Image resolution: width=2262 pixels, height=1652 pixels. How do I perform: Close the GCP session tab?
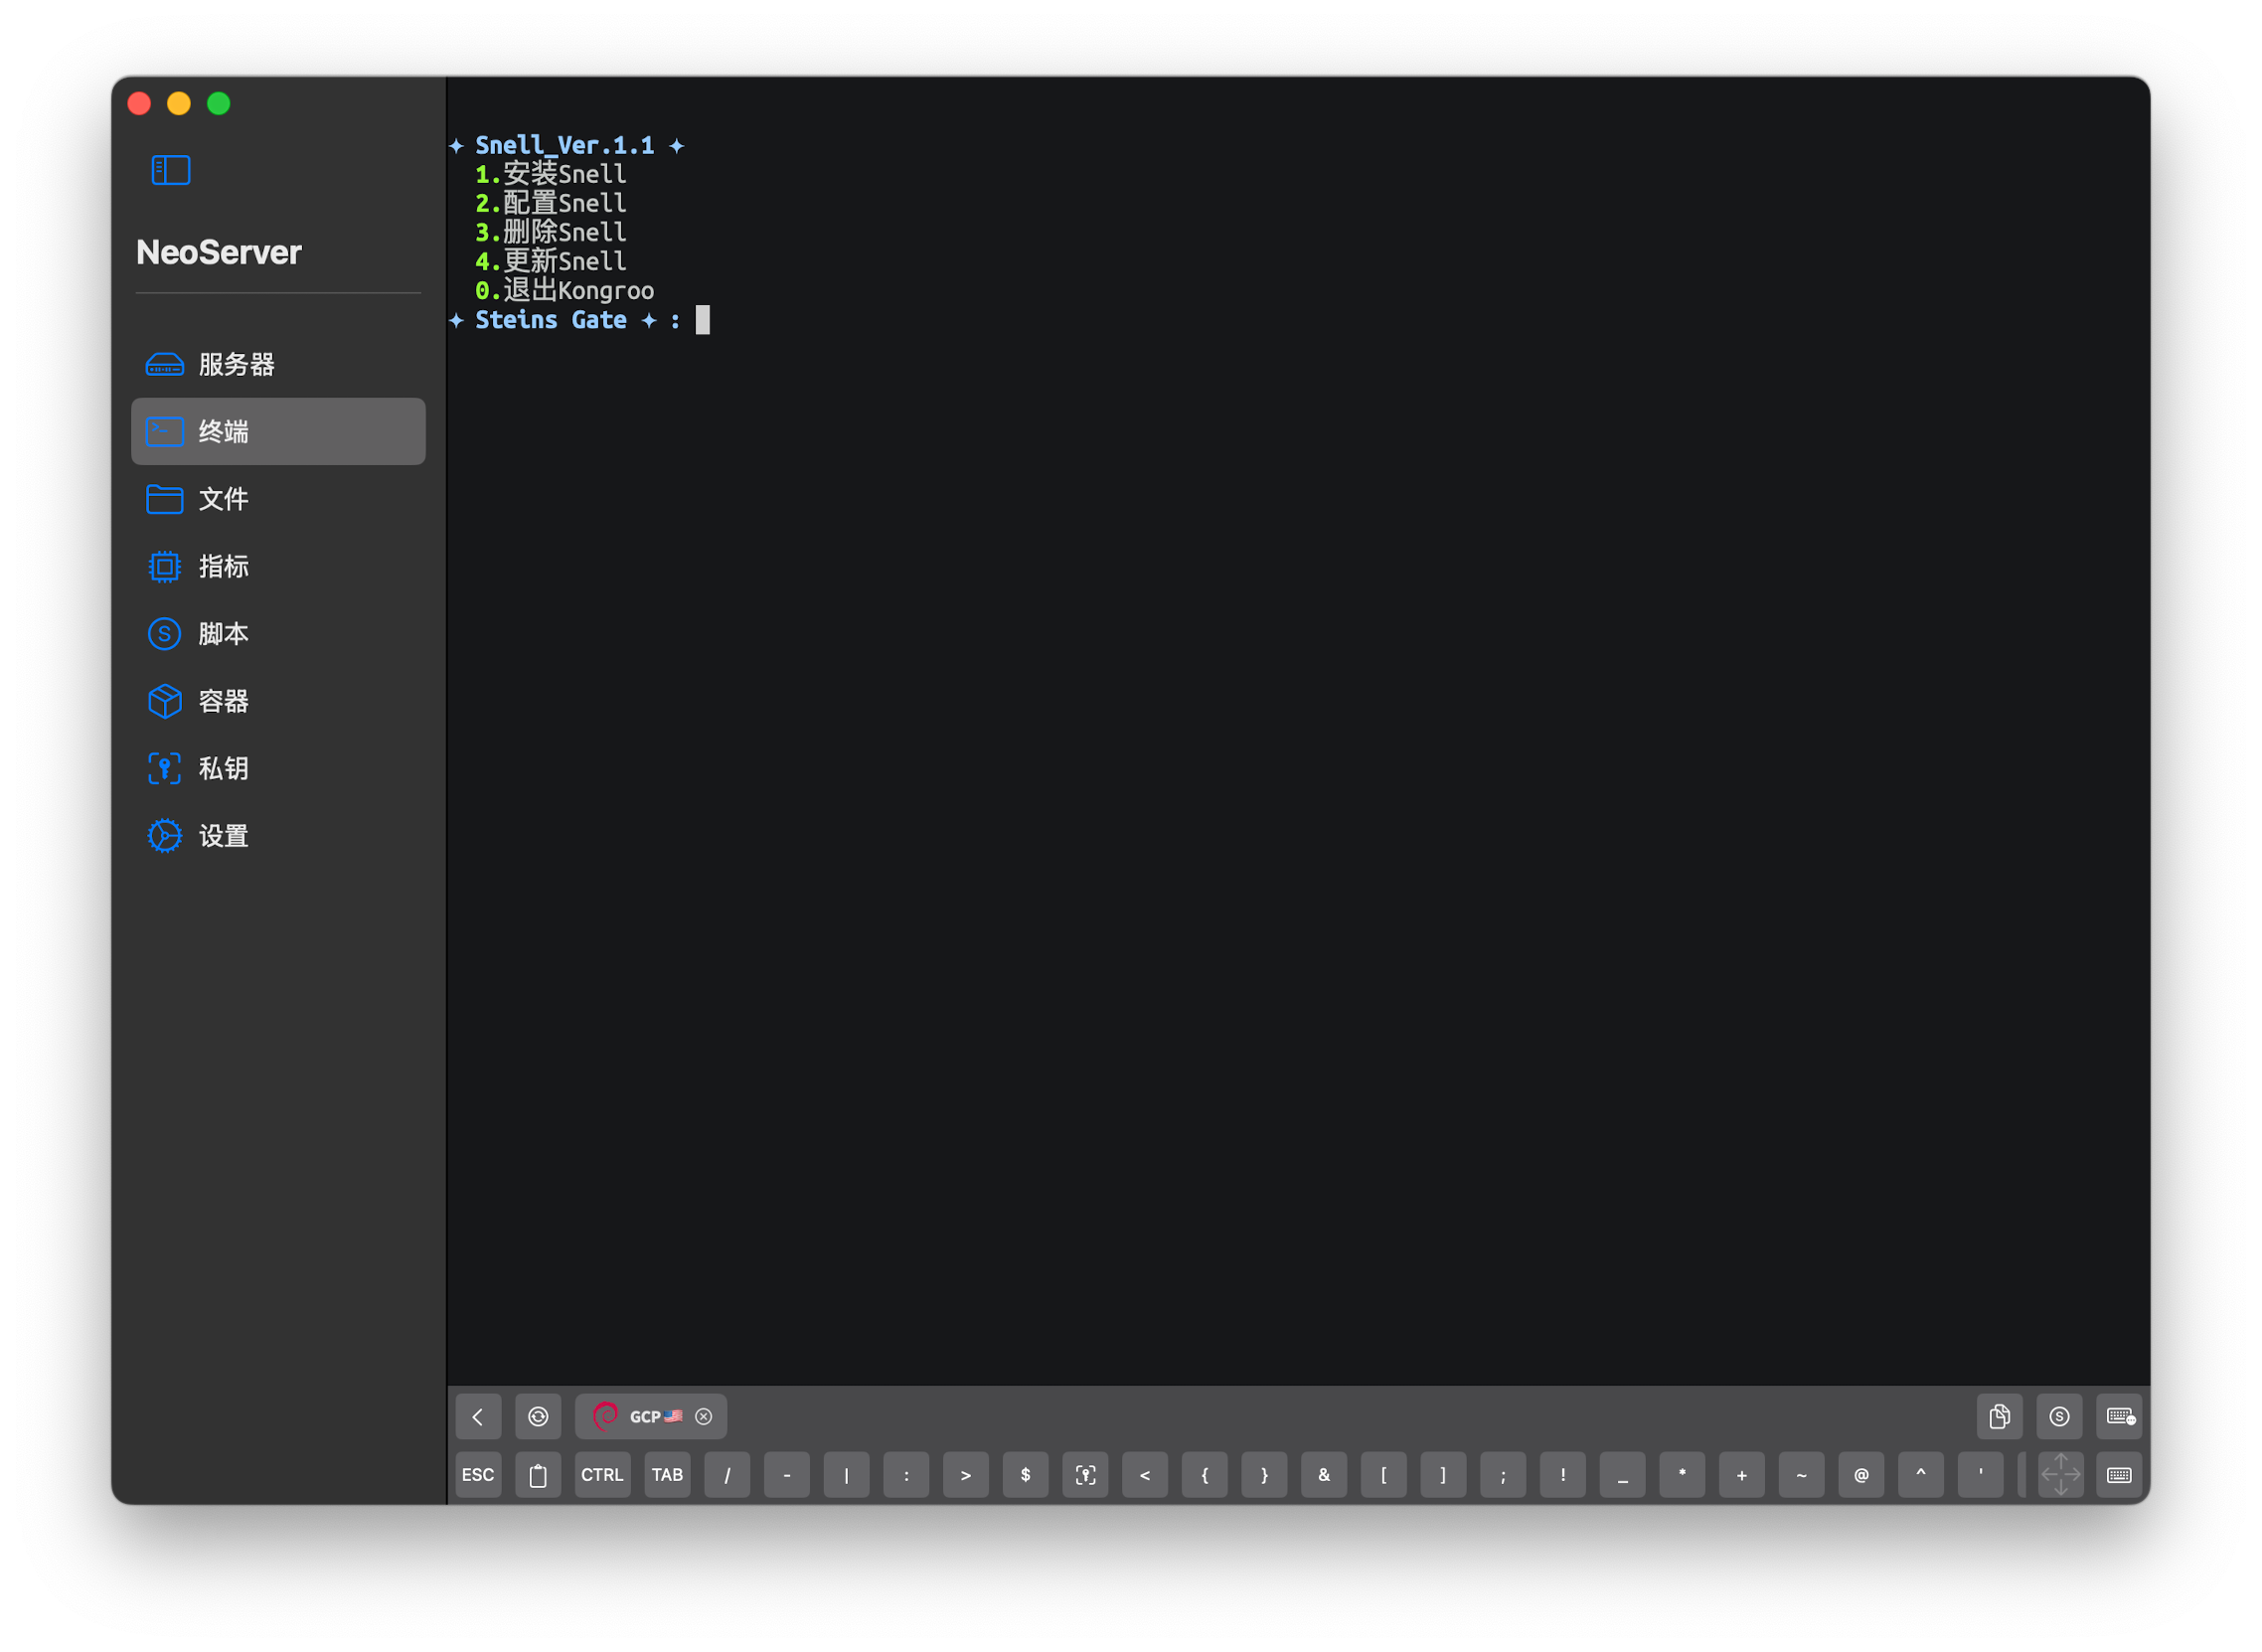click(x=704, y=1416)
